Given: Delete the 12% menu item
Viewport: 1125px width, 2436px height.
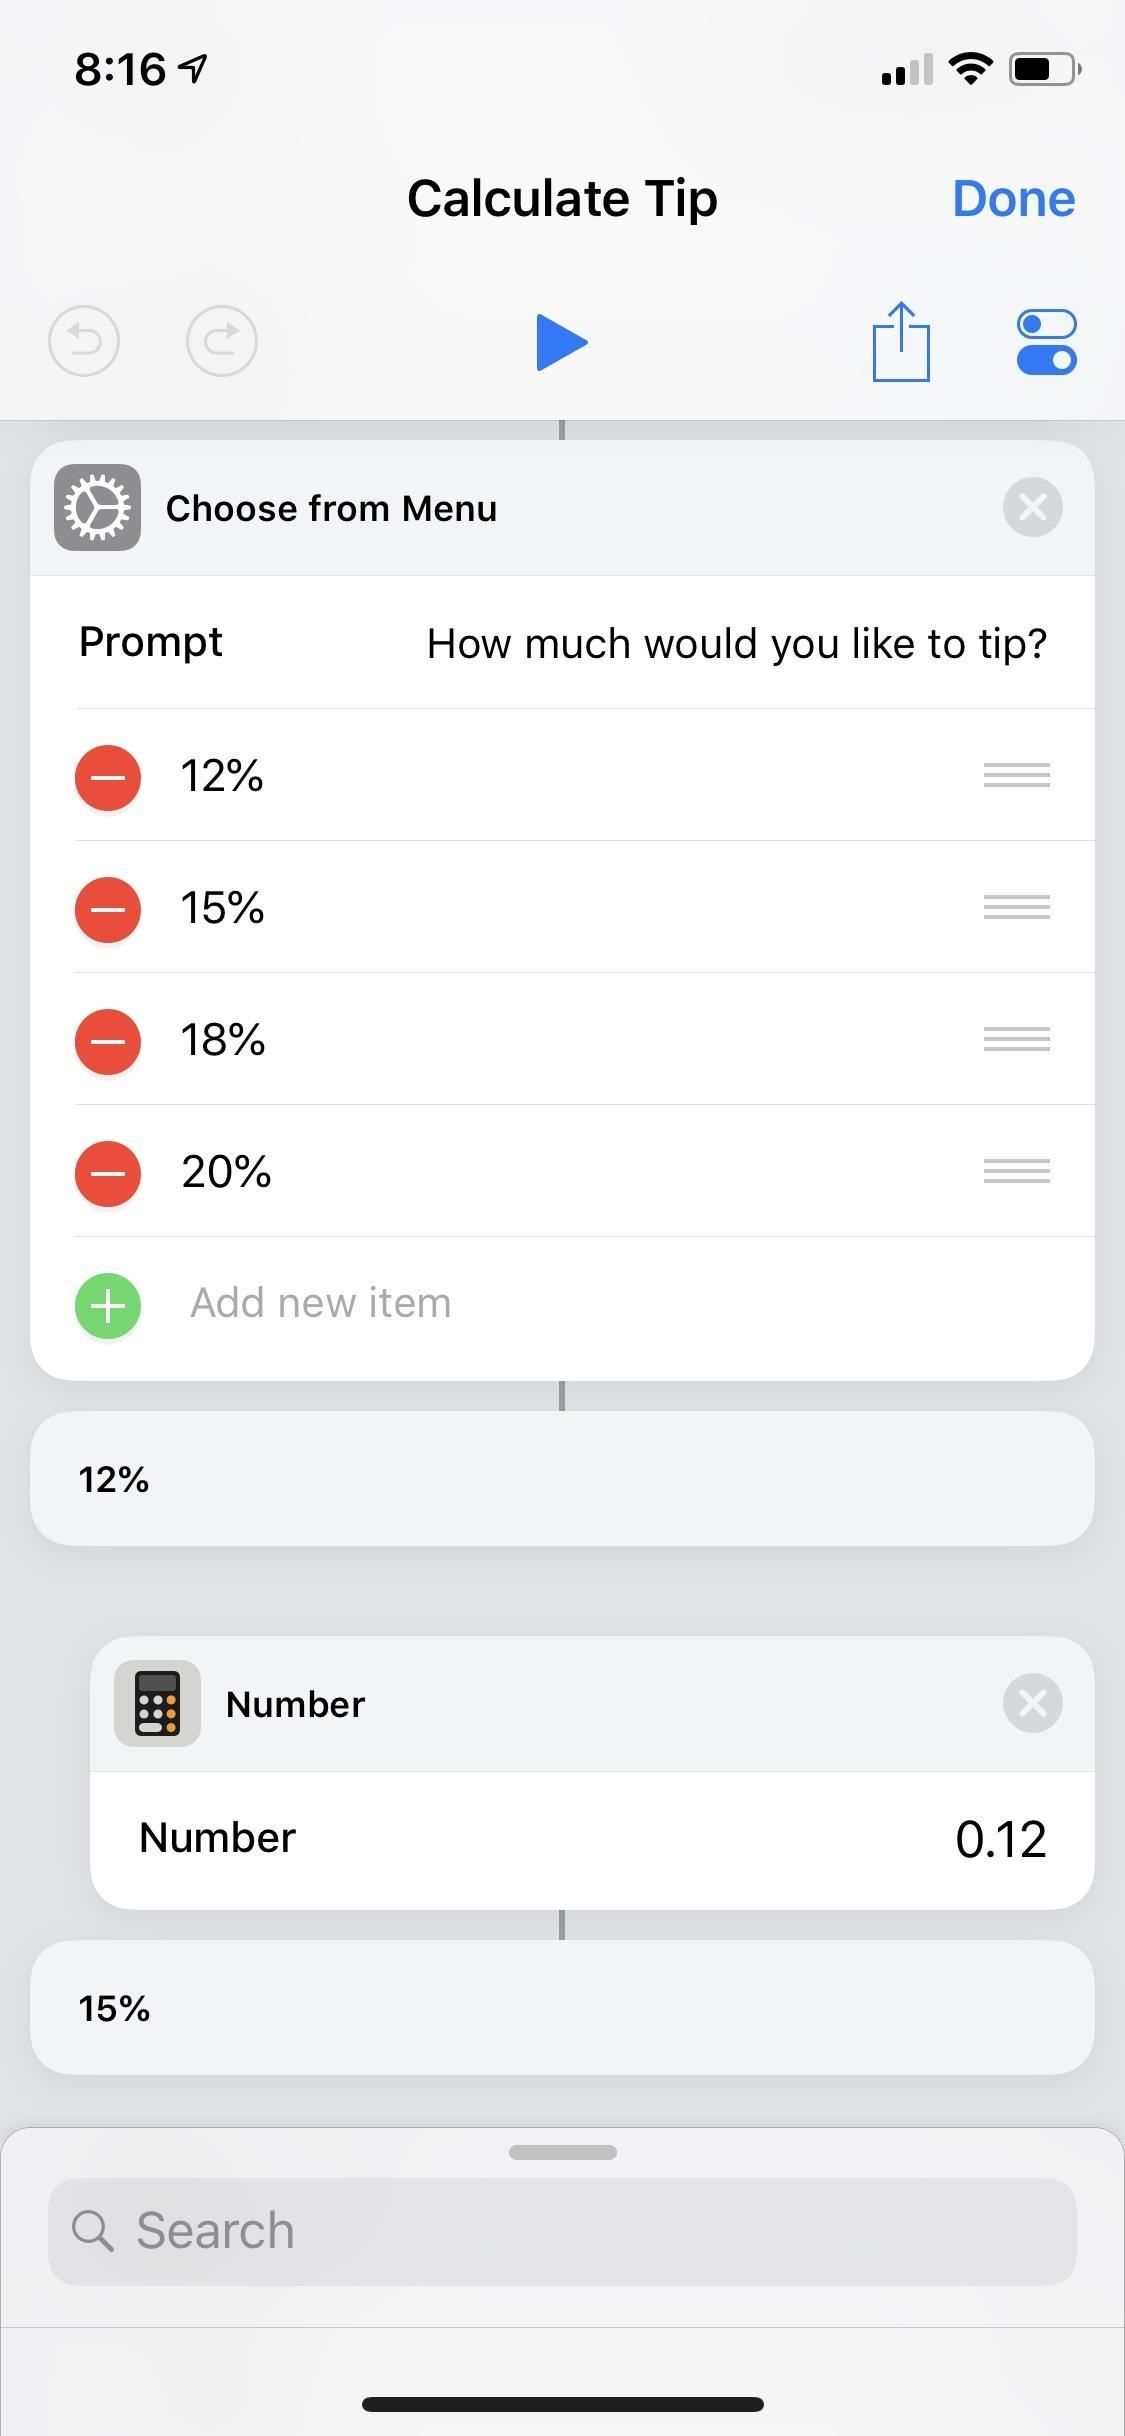Looking at the screenshot, I should pyautogui.click(x=108, y=777).
